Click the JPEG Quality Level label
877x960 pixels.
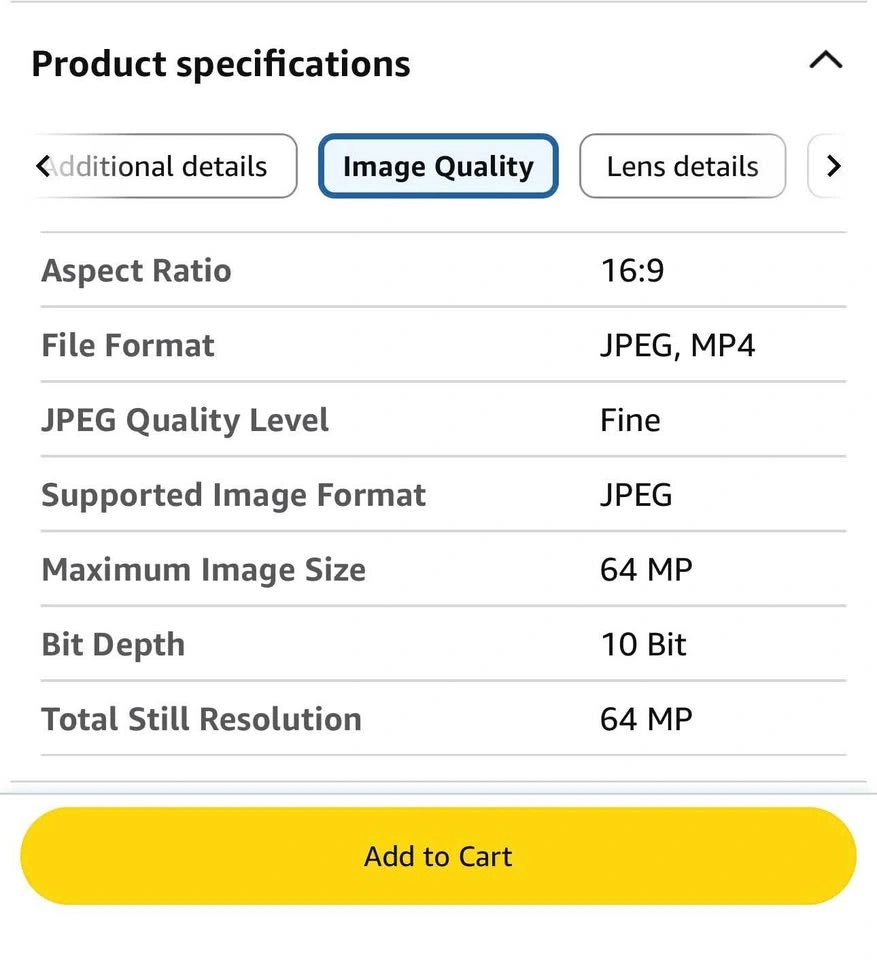(x=185, y=420)
